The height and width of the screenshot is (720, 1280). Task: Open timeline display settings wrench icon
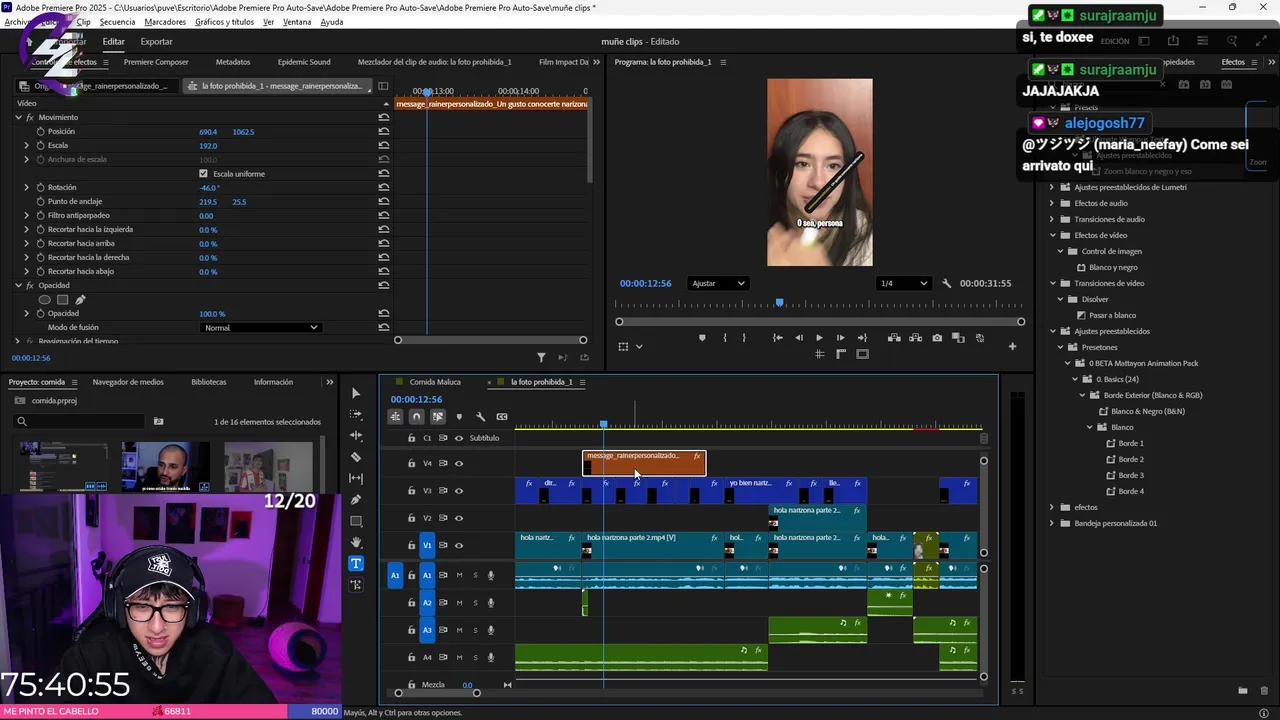tap(480, 417)
